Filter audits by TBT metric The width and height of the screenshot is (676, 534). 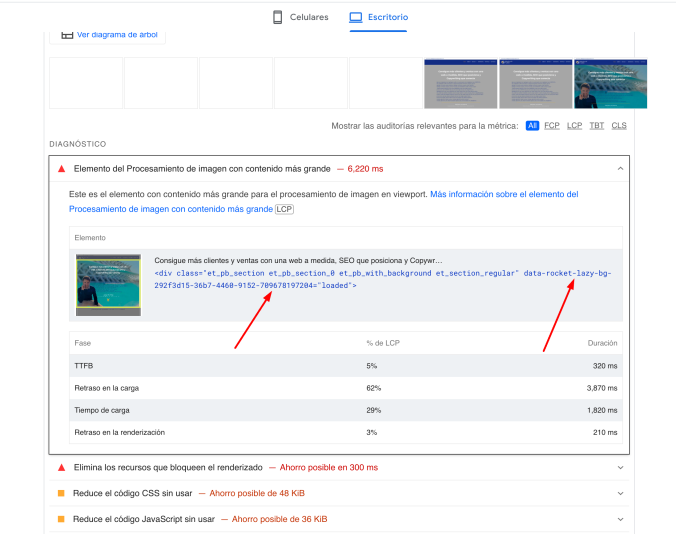click(x=597, y=126)
